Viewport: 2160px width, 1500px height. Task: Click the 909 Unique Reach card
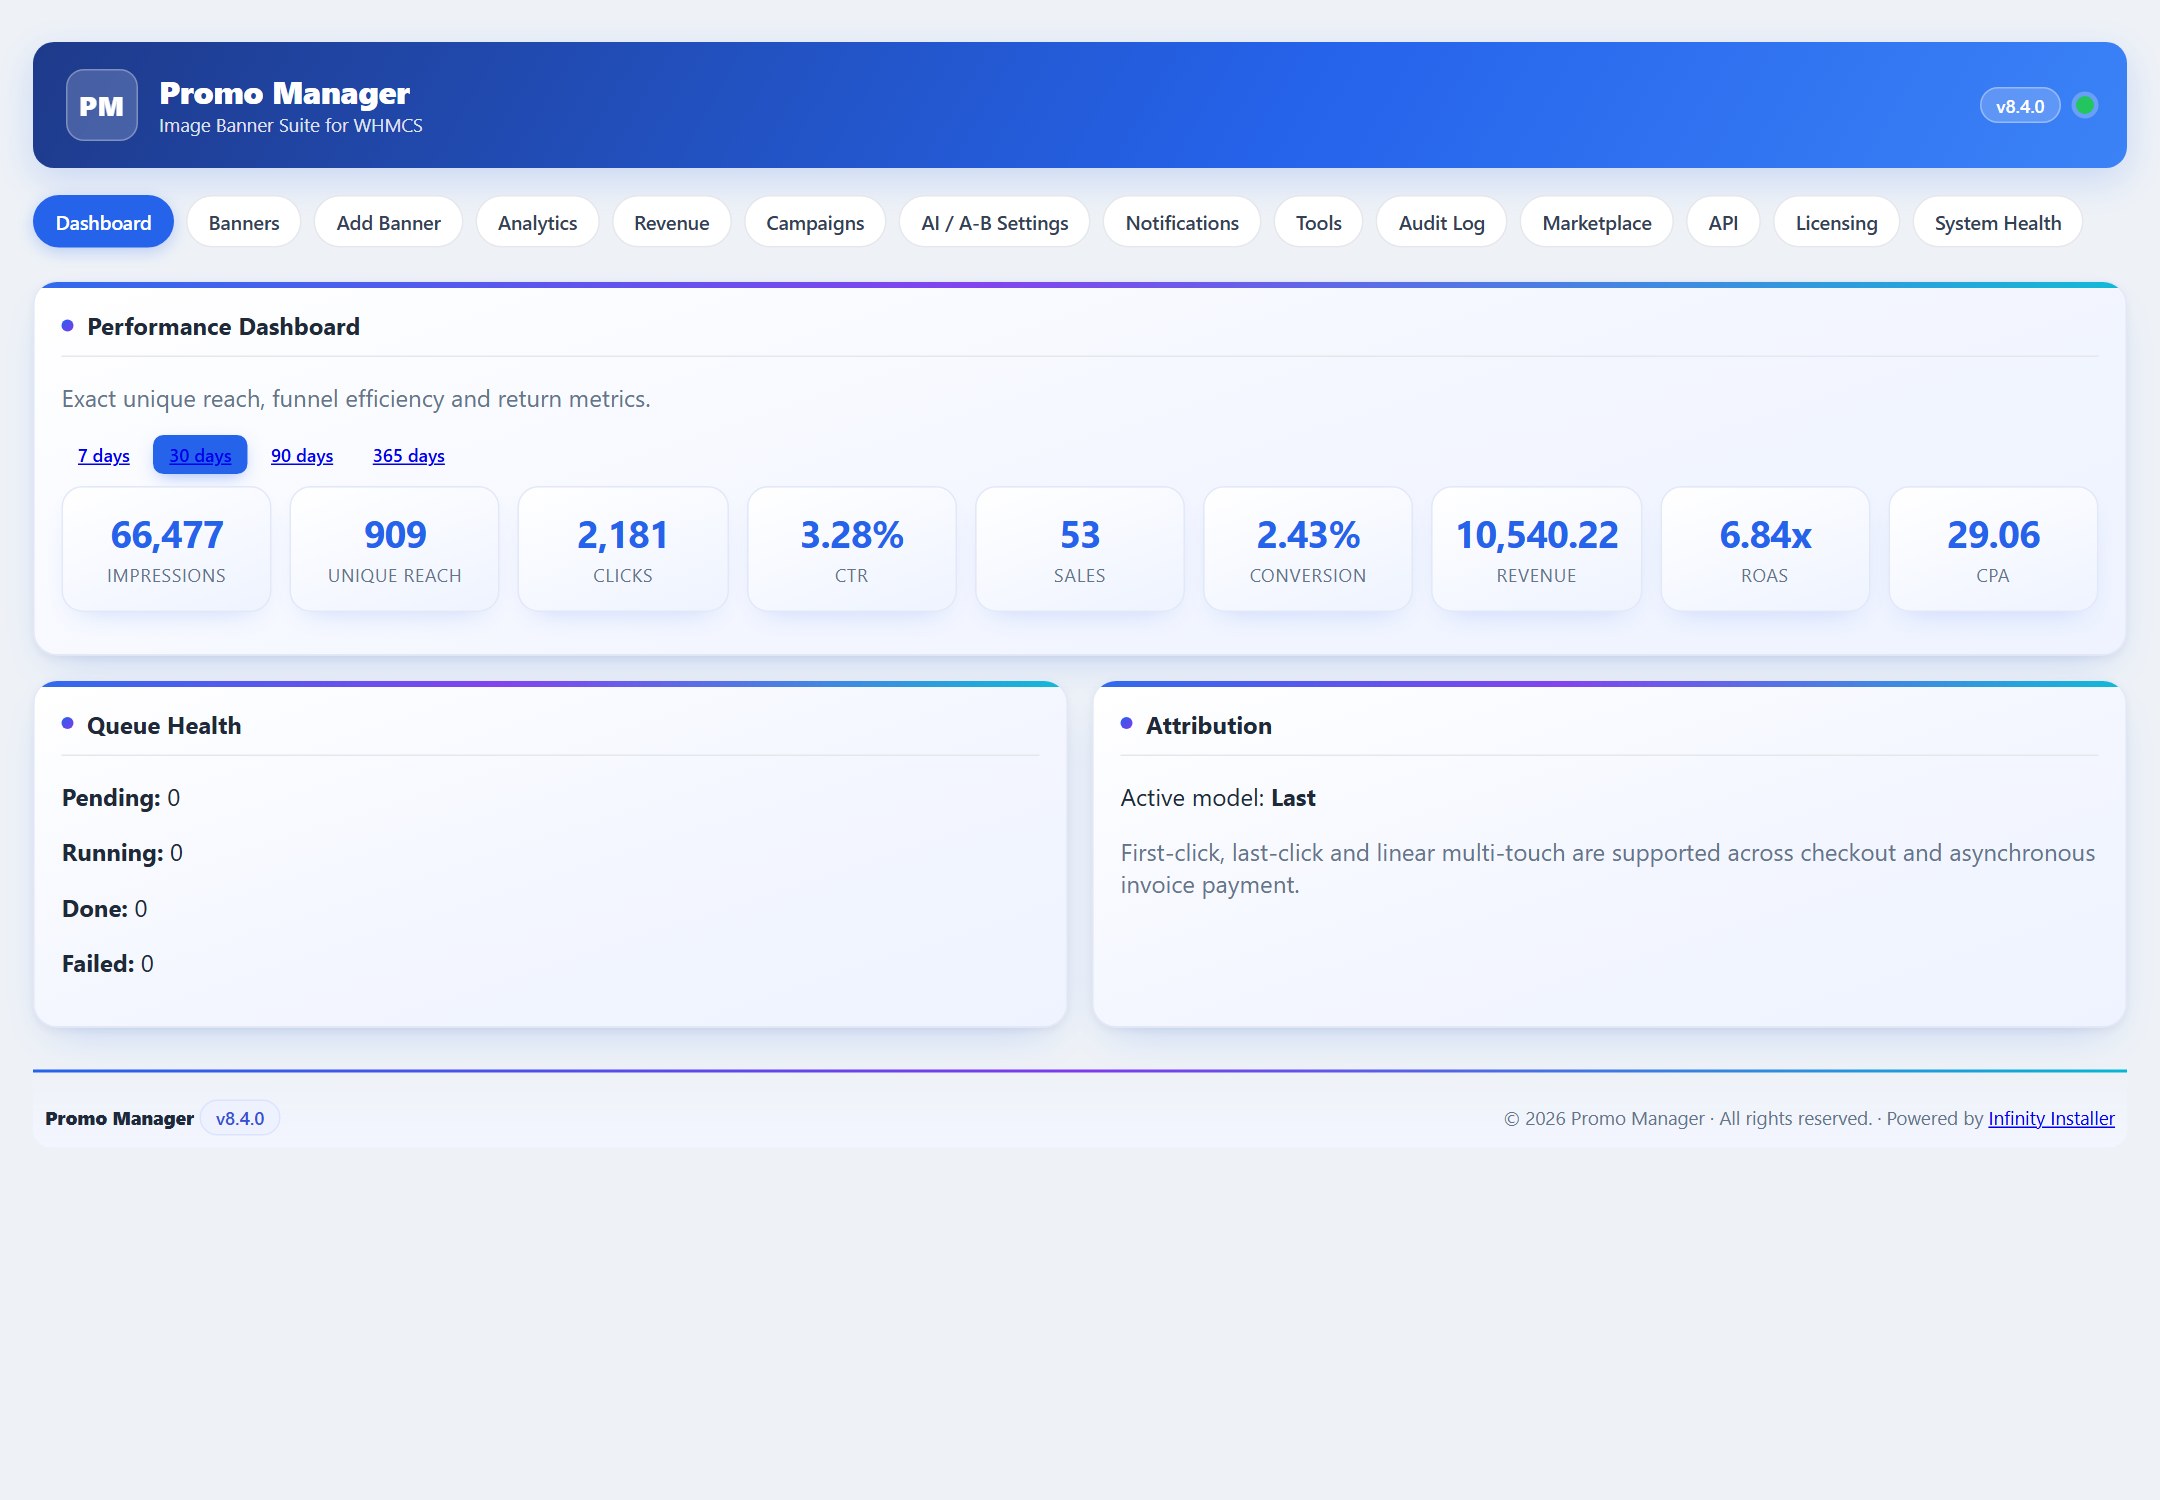(394, 549)
